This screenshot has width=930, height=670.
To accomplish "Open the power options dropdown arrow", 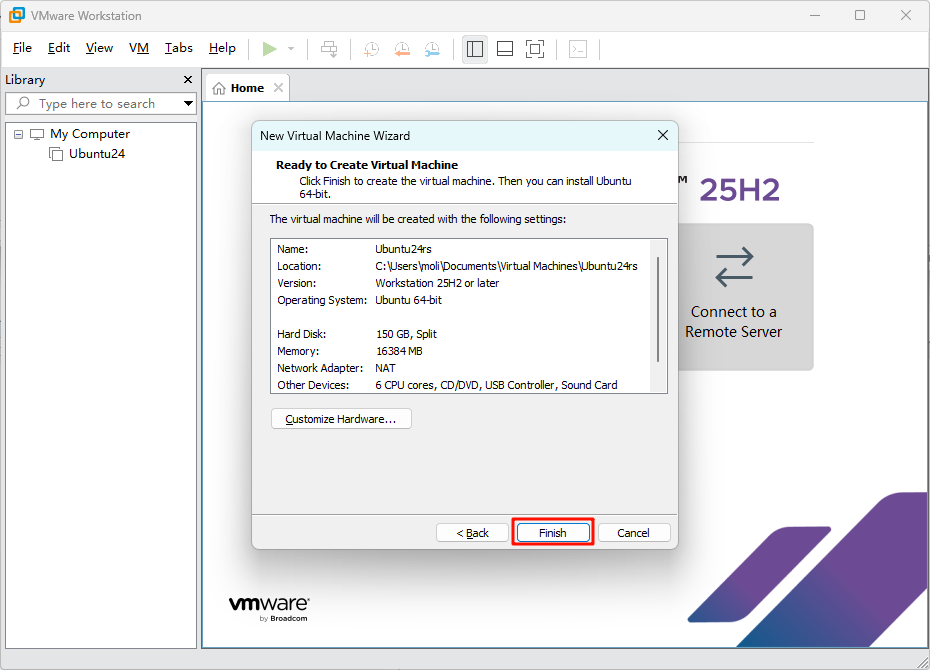I will 291,49.
